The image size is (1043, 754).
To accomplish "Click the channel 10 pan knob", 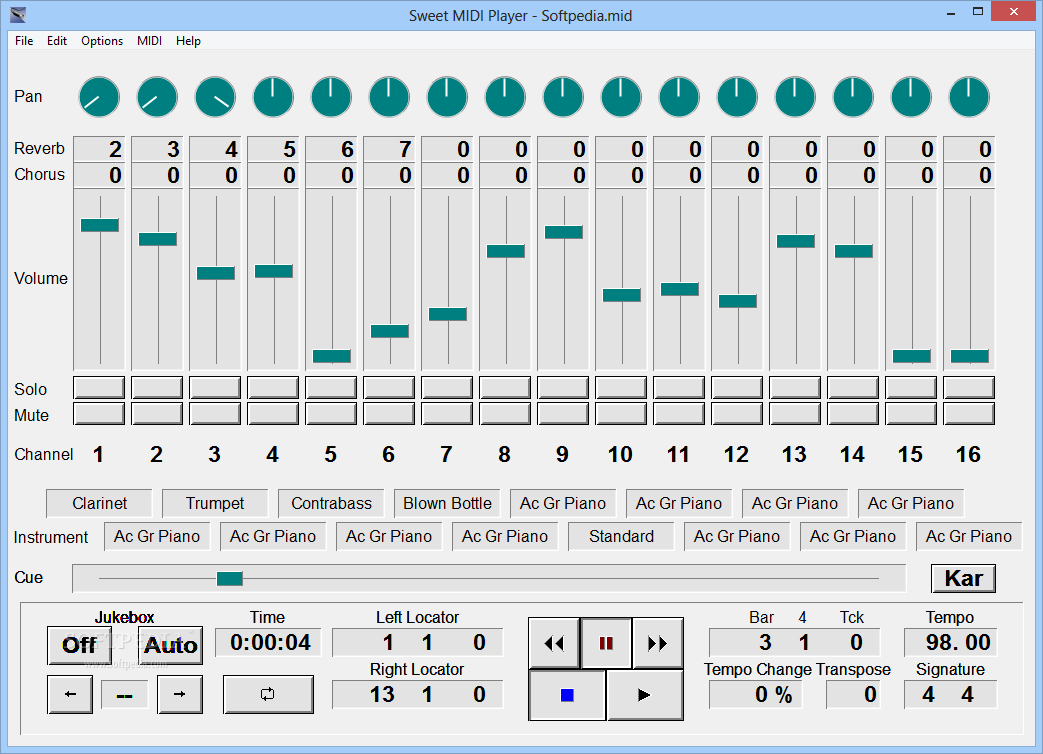I will click(x=621, y=97).
